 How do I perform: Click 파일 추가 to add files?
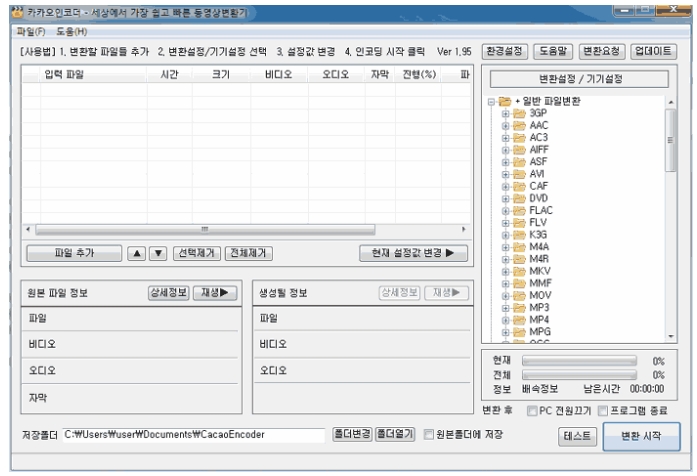[74, 253]
